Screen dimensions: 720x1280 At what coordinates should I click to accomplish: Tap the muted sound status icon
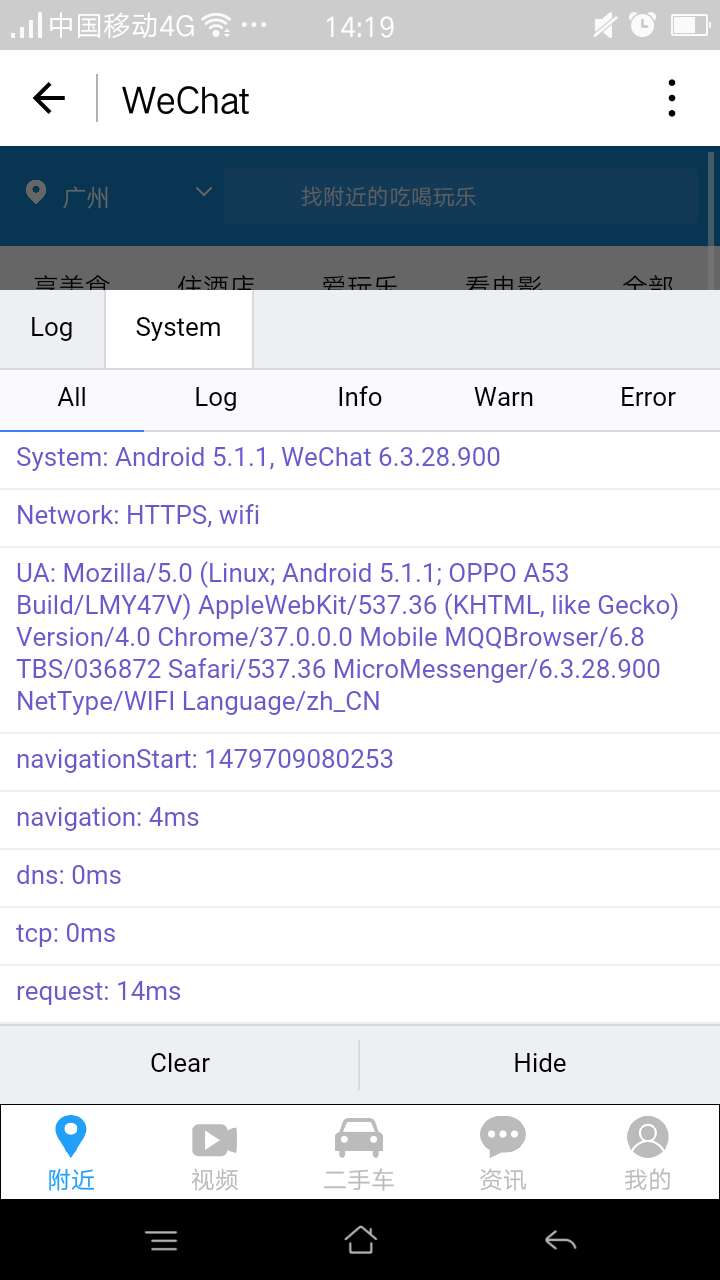pyautogui.click(x=604, y=25)
